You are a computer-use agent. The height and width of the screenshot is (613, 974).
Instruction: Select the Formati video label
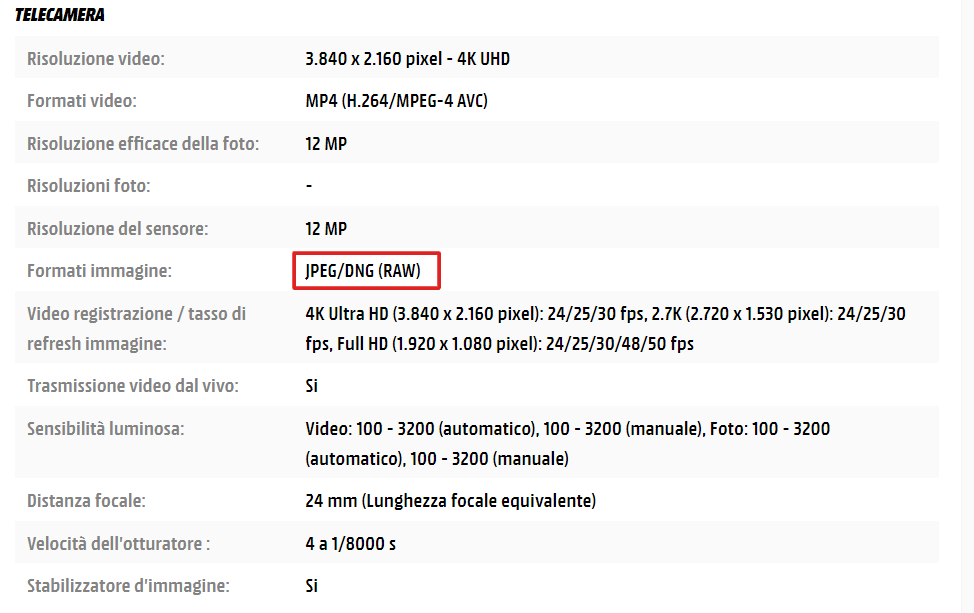tap(81, 101)
